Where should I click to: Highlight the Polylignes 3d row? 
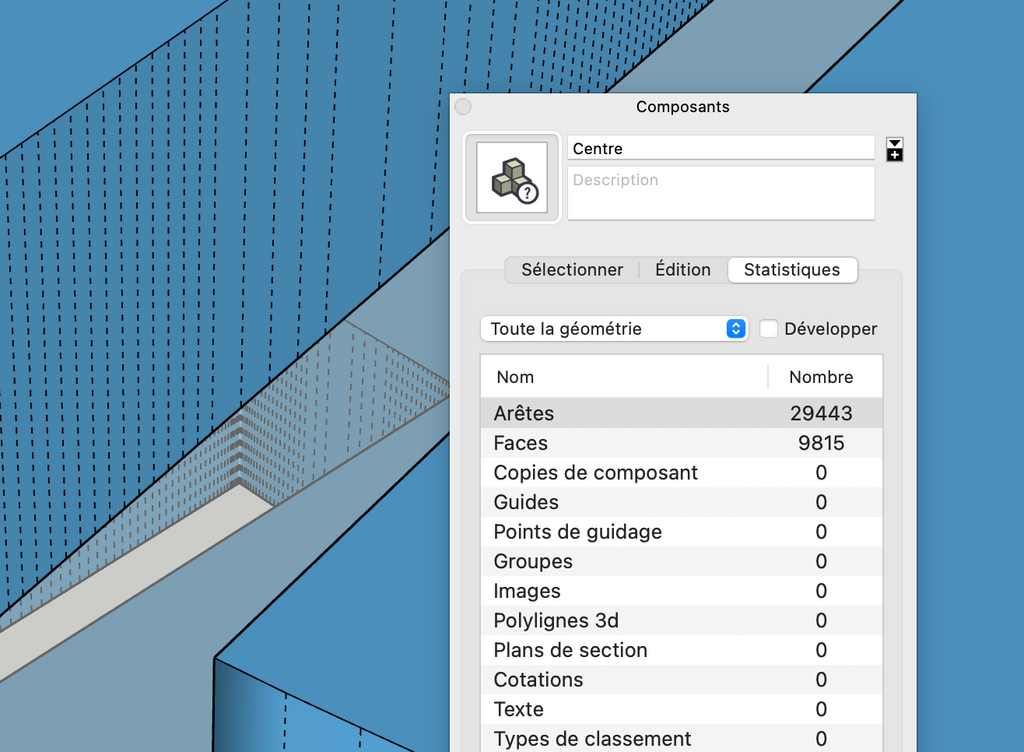click(x=680, y=621)
